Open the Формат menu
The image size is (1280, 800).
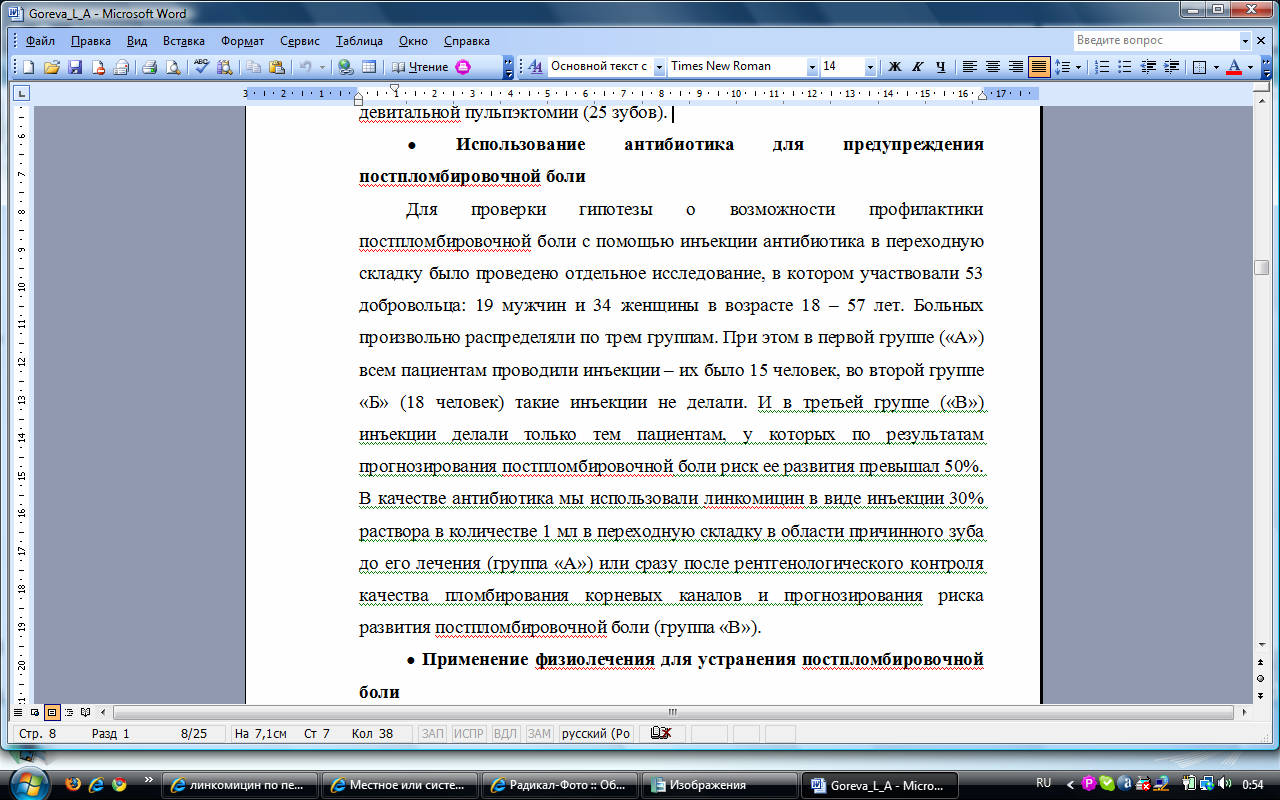tap(242, 41)
